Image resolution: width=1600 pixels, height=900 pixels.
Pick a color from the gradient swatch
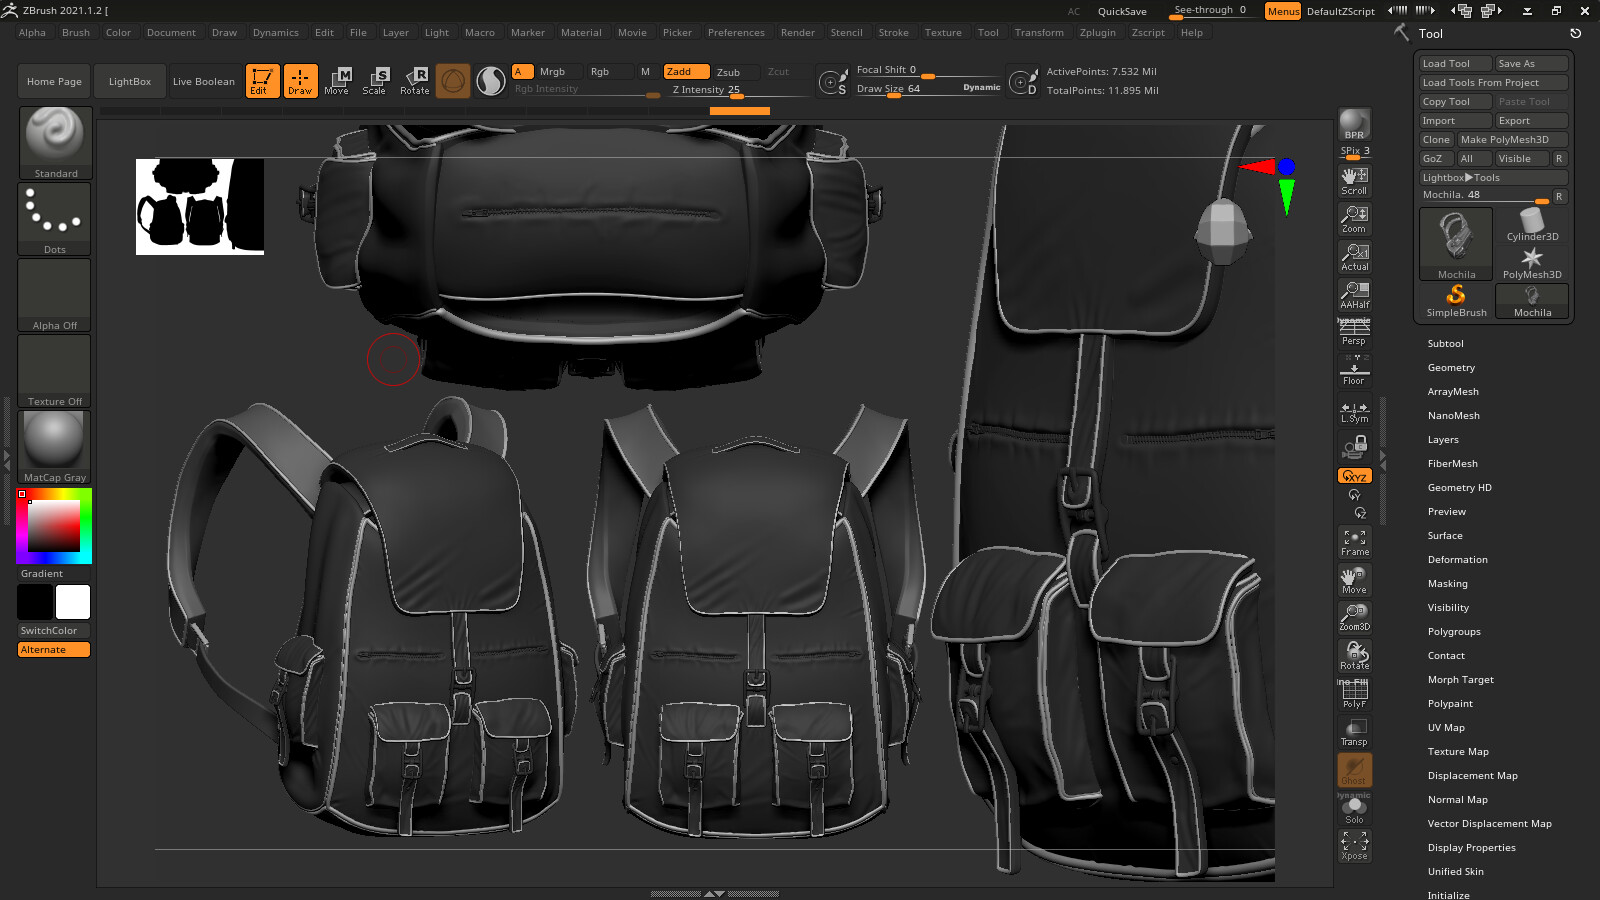[52, 525]
